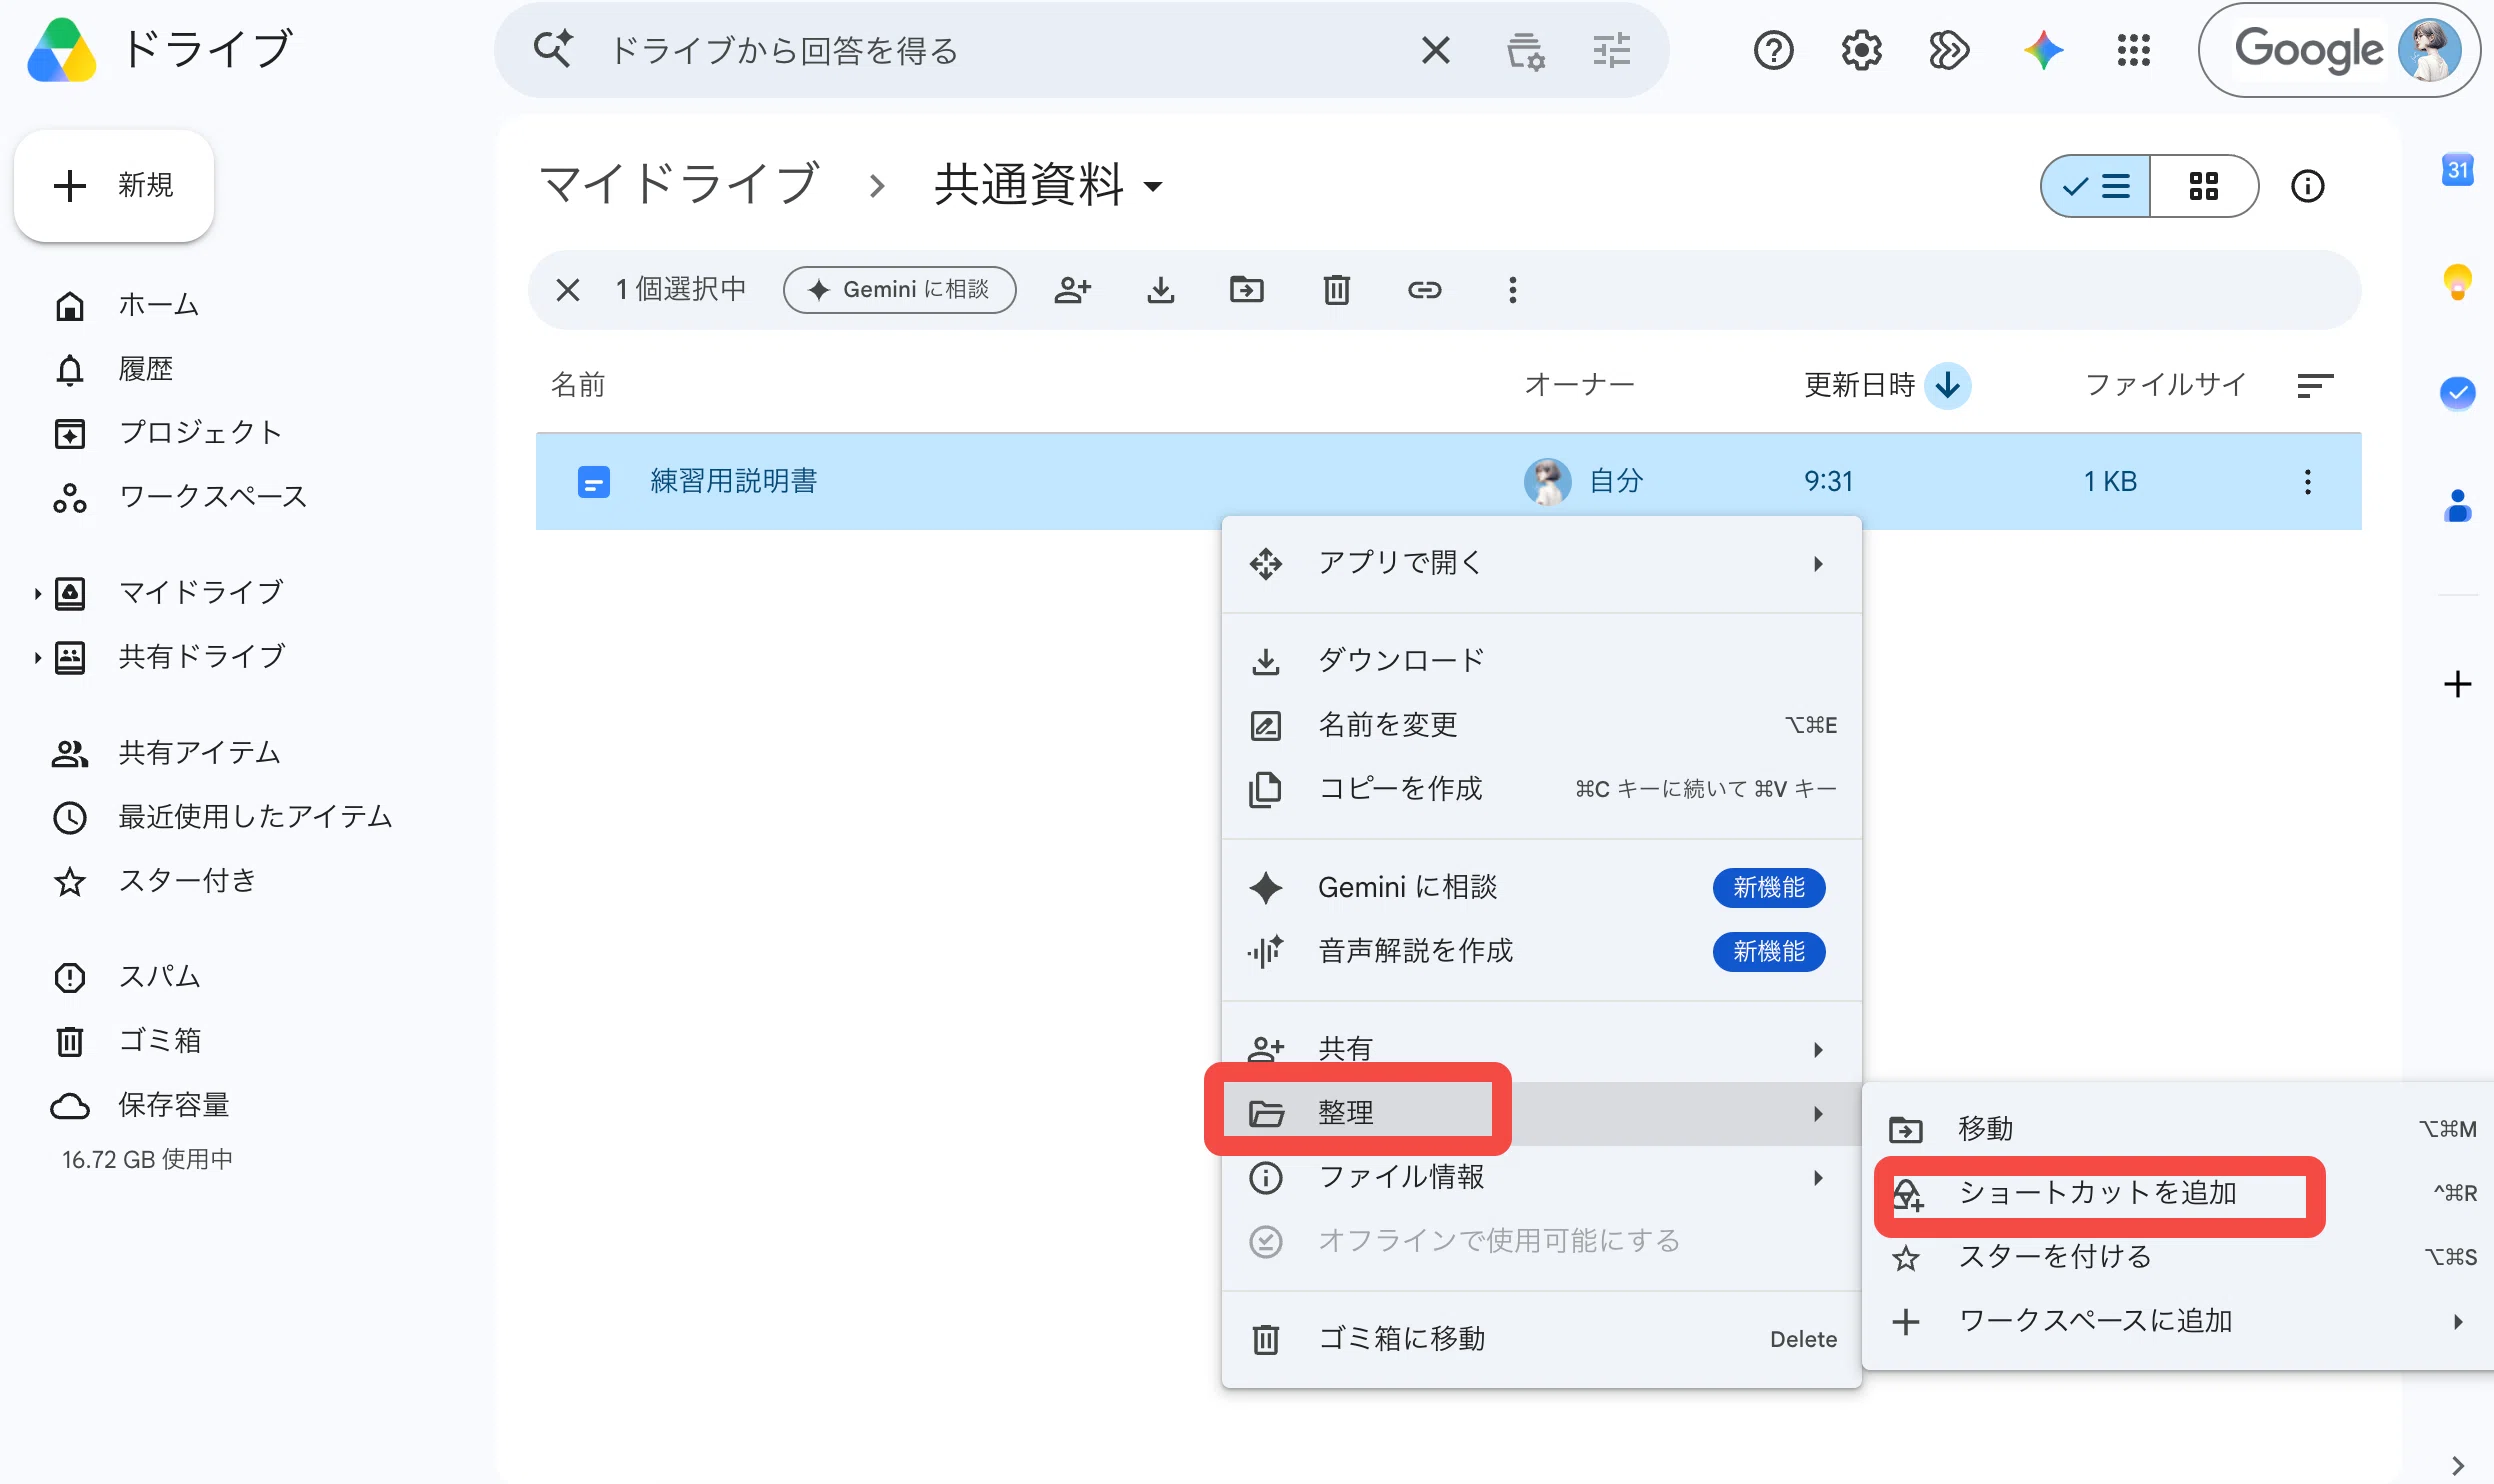This screenshot has width=2494, height=1484.
Task: Expand the 共有ドライブ tree in sidebar
Action: click(x=37, y=657)
